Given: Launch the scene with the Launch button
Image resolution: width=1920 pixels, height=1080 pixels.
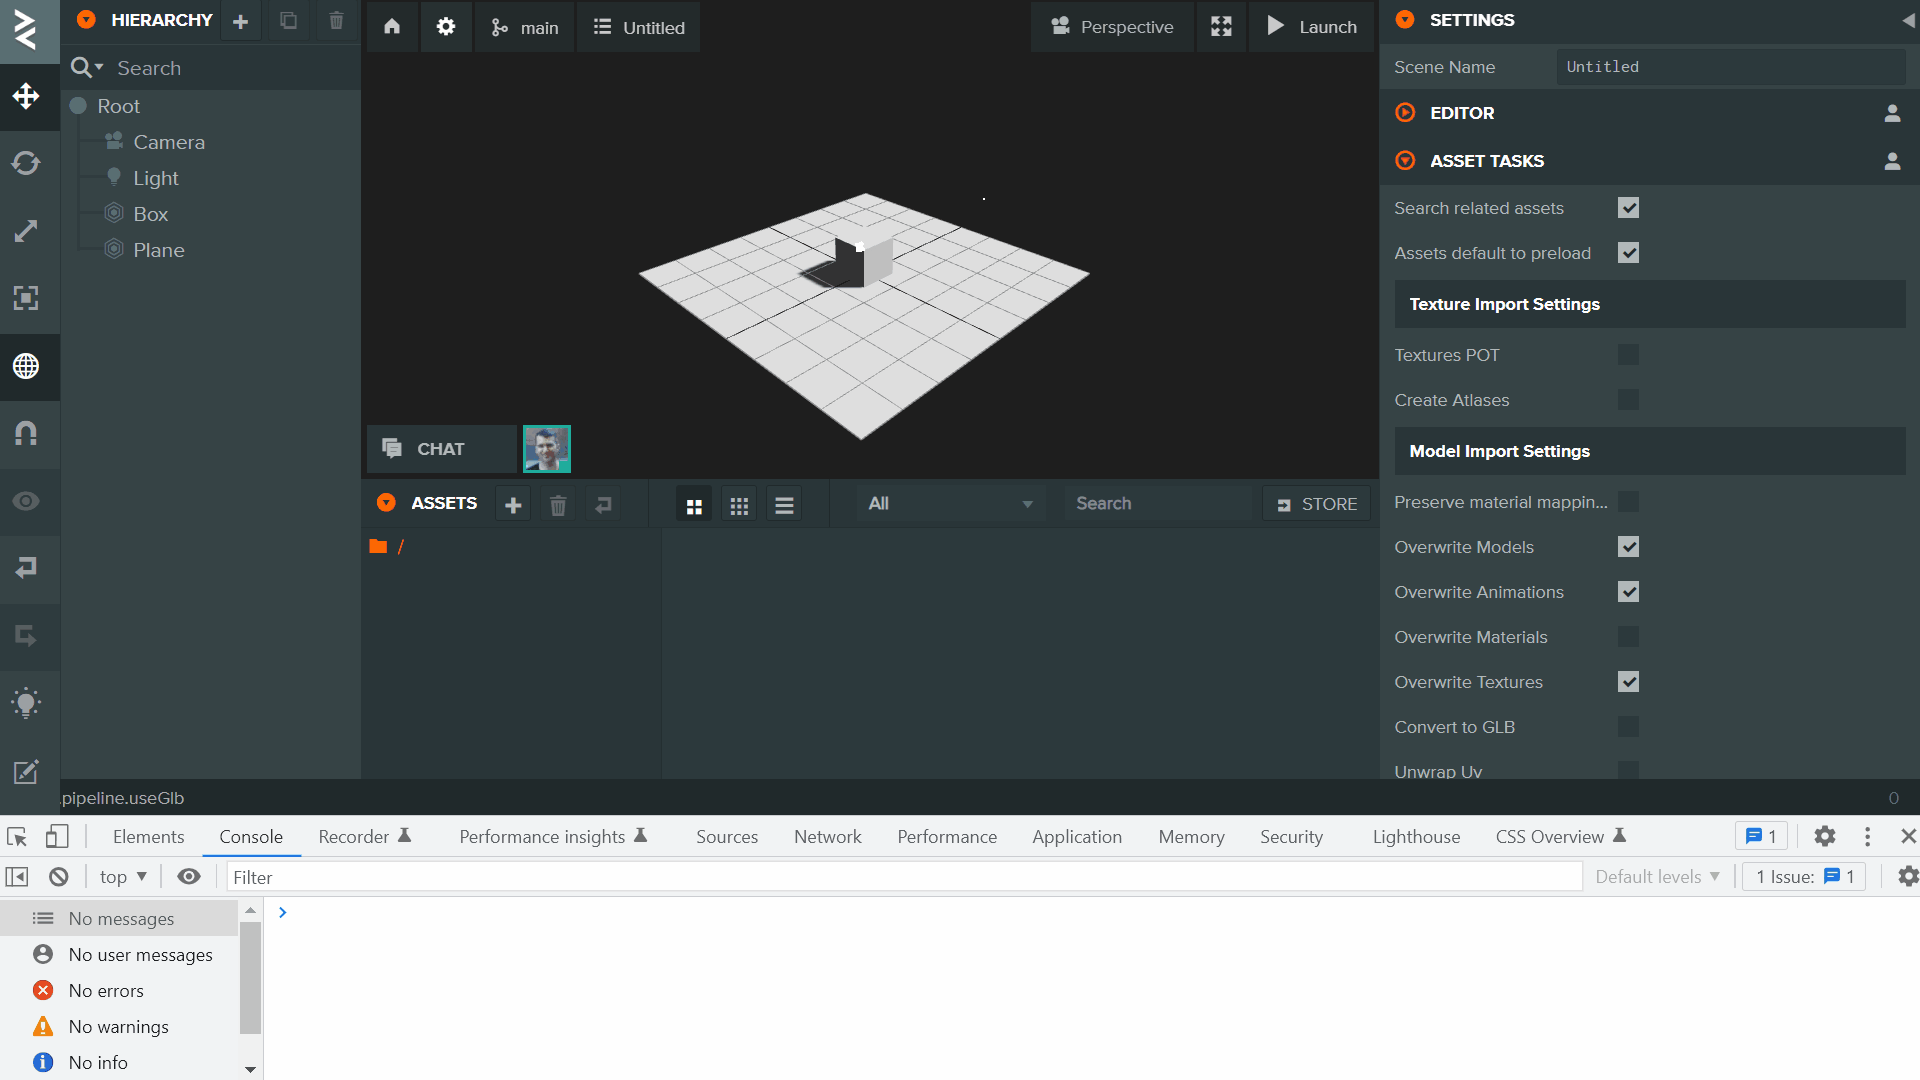Looking at the screenshot, I should point(1311,27).
